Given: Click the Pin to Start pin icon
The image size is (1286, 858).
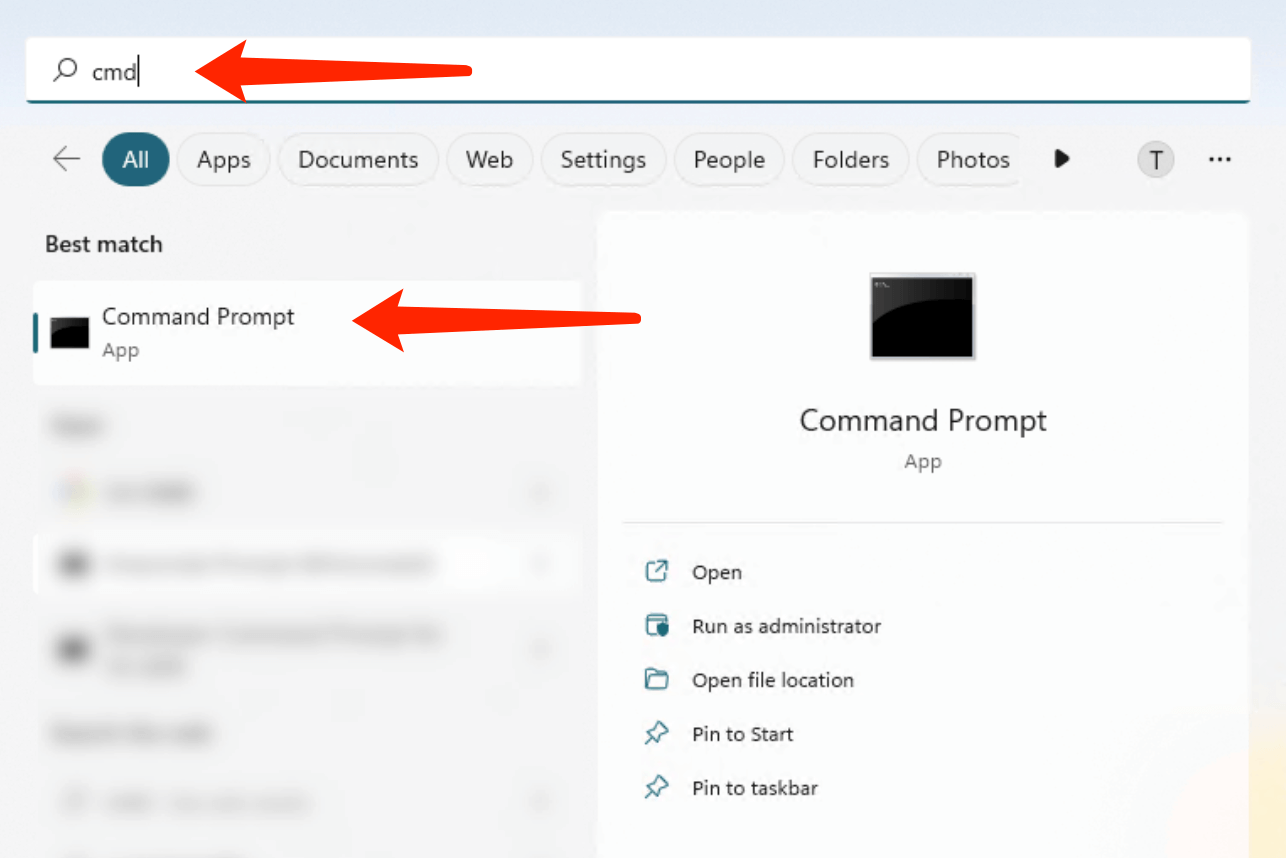Looking at the screenshot, I should [656, 734].
